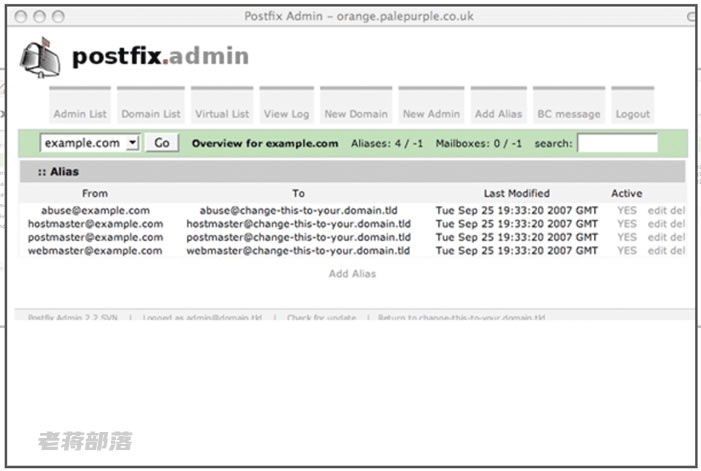Image resolution: width=701 pixels, height=471 pixels.
Task: Click webmaster@example.com in From column
Action: (x=95, y=251)
